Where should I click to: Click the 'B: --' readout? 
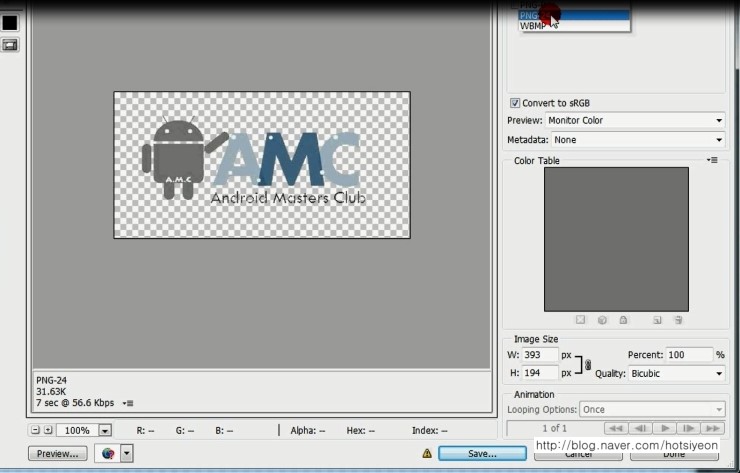pyautogui.click(x=224, y=431)
